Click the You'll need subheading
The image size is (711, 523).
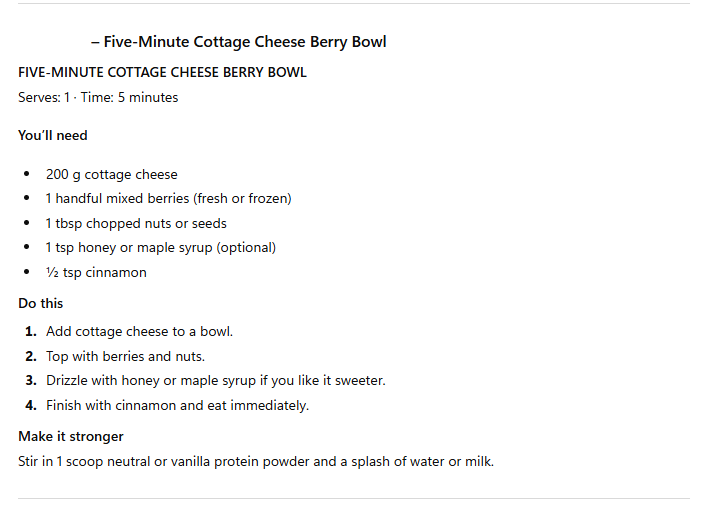[53, 135]
